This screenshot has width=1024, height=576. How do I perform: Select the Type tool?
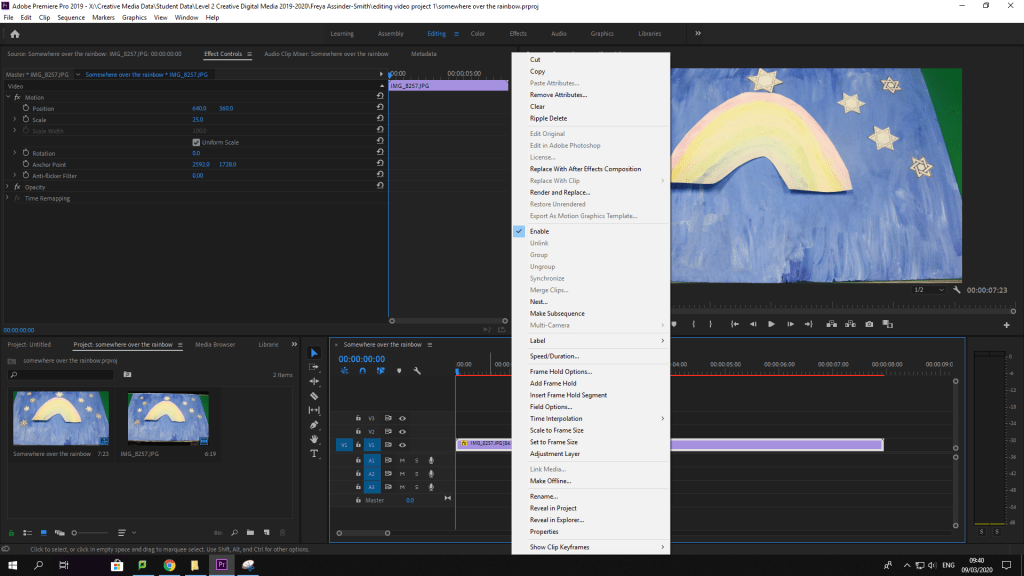314,453
